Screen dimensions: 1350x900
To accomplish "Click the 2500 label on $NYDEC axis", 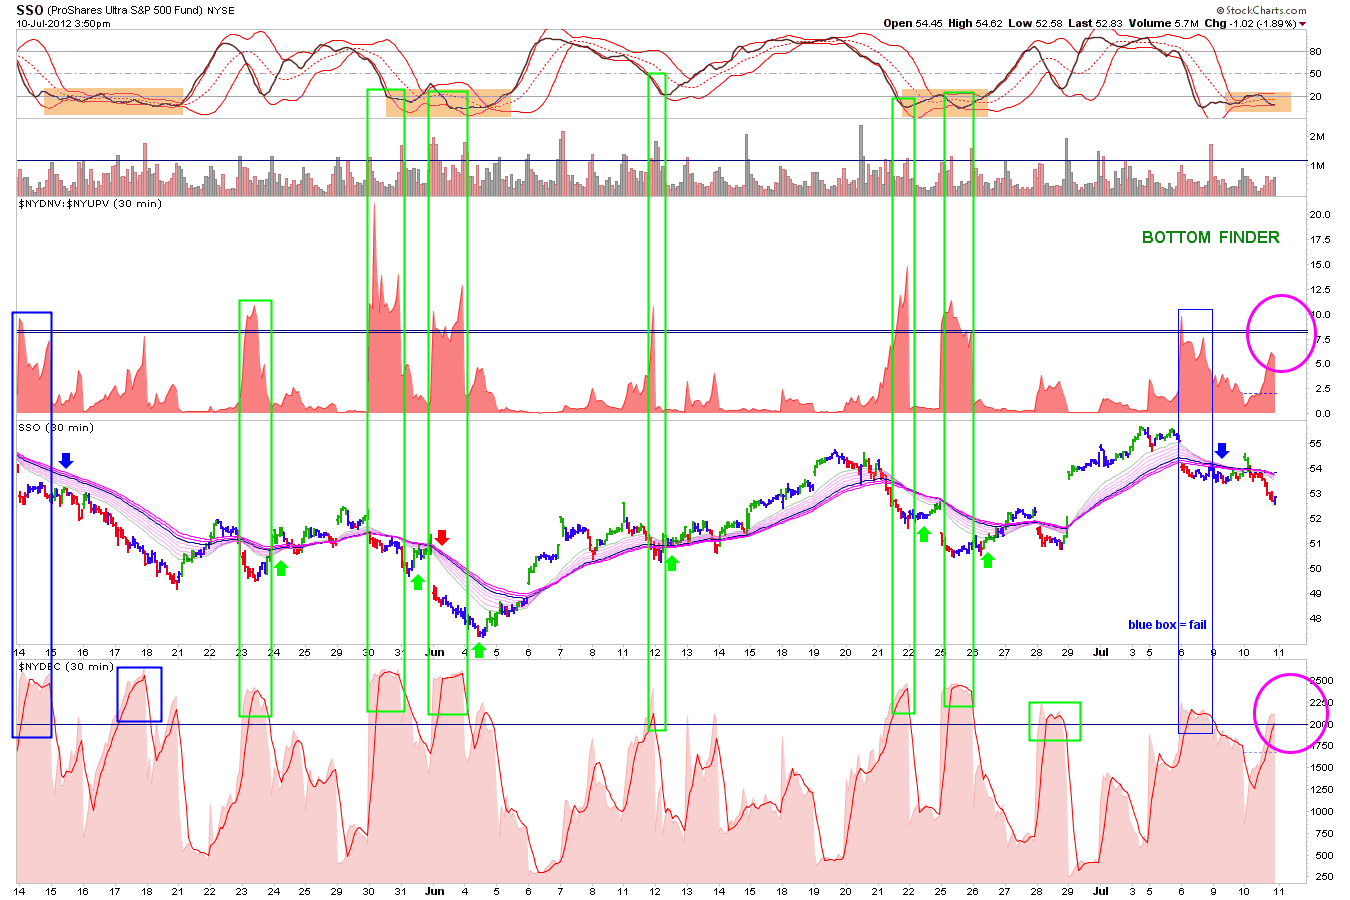I will (x=1321, y=681).
